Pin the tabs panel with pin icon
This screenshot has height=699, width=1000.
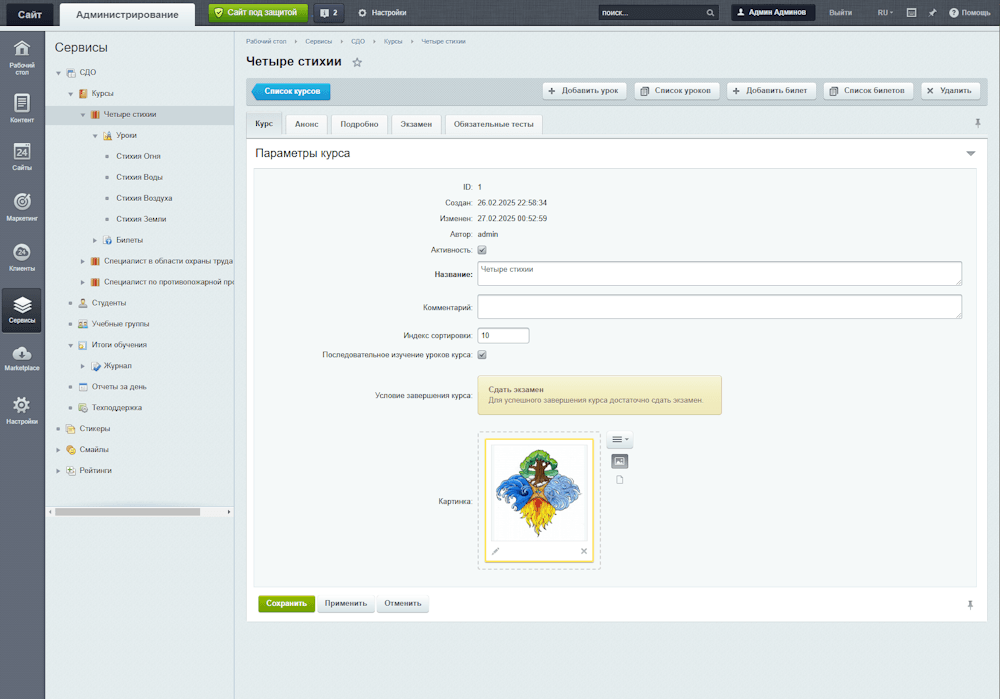[978, 123]
